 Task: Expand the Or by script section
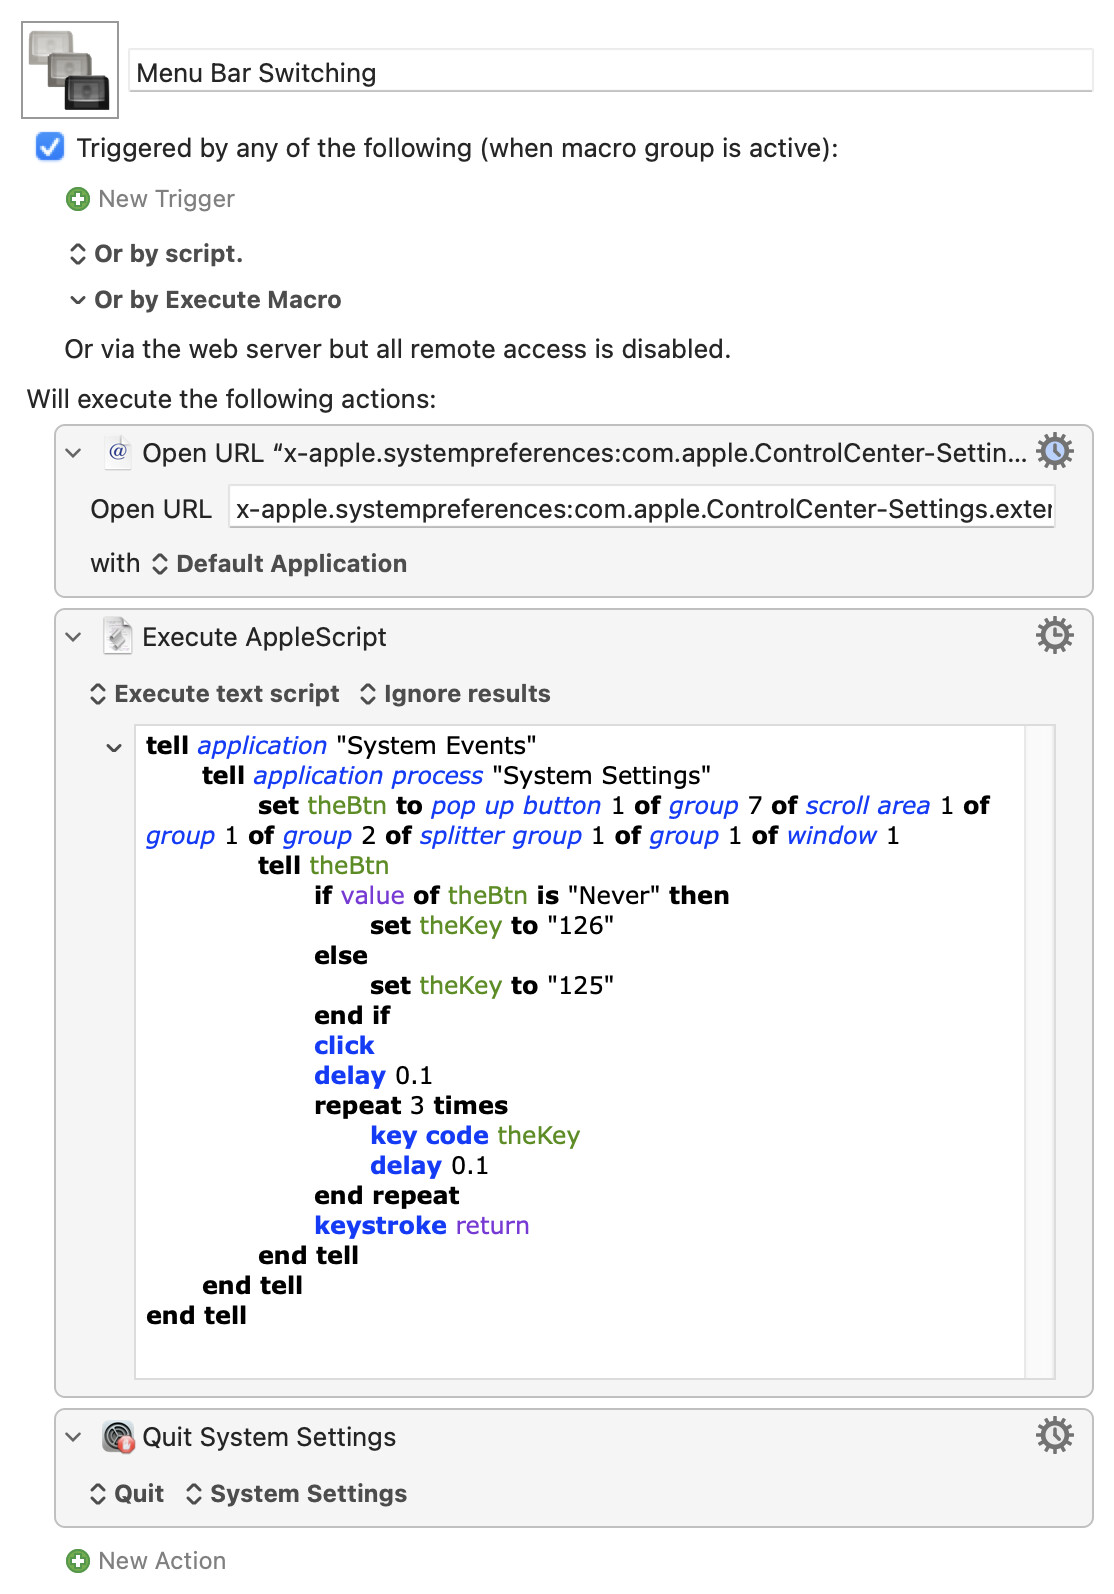pyautogui.click(x=156, y=254)
